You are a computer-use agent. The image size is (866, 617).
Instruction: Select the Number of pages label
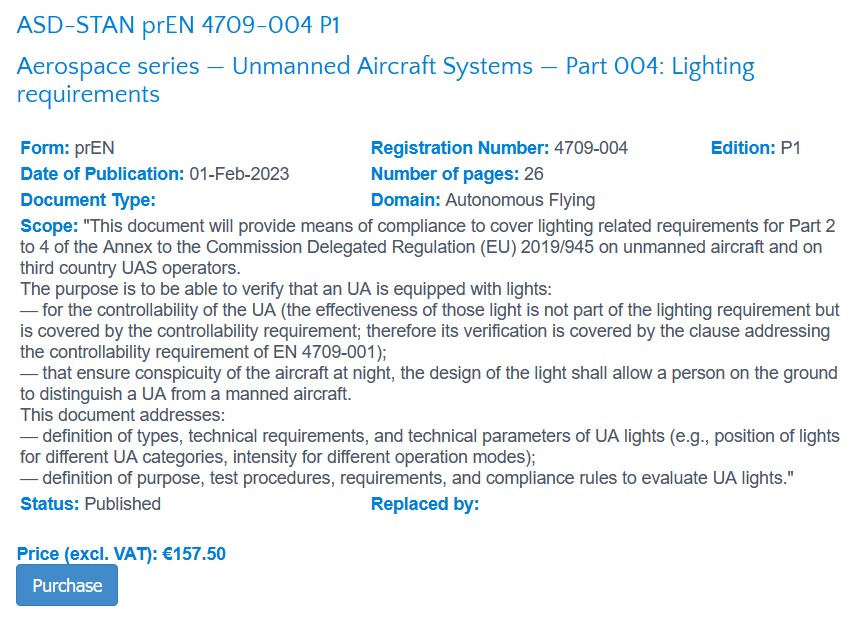click(x=444, y=174)
